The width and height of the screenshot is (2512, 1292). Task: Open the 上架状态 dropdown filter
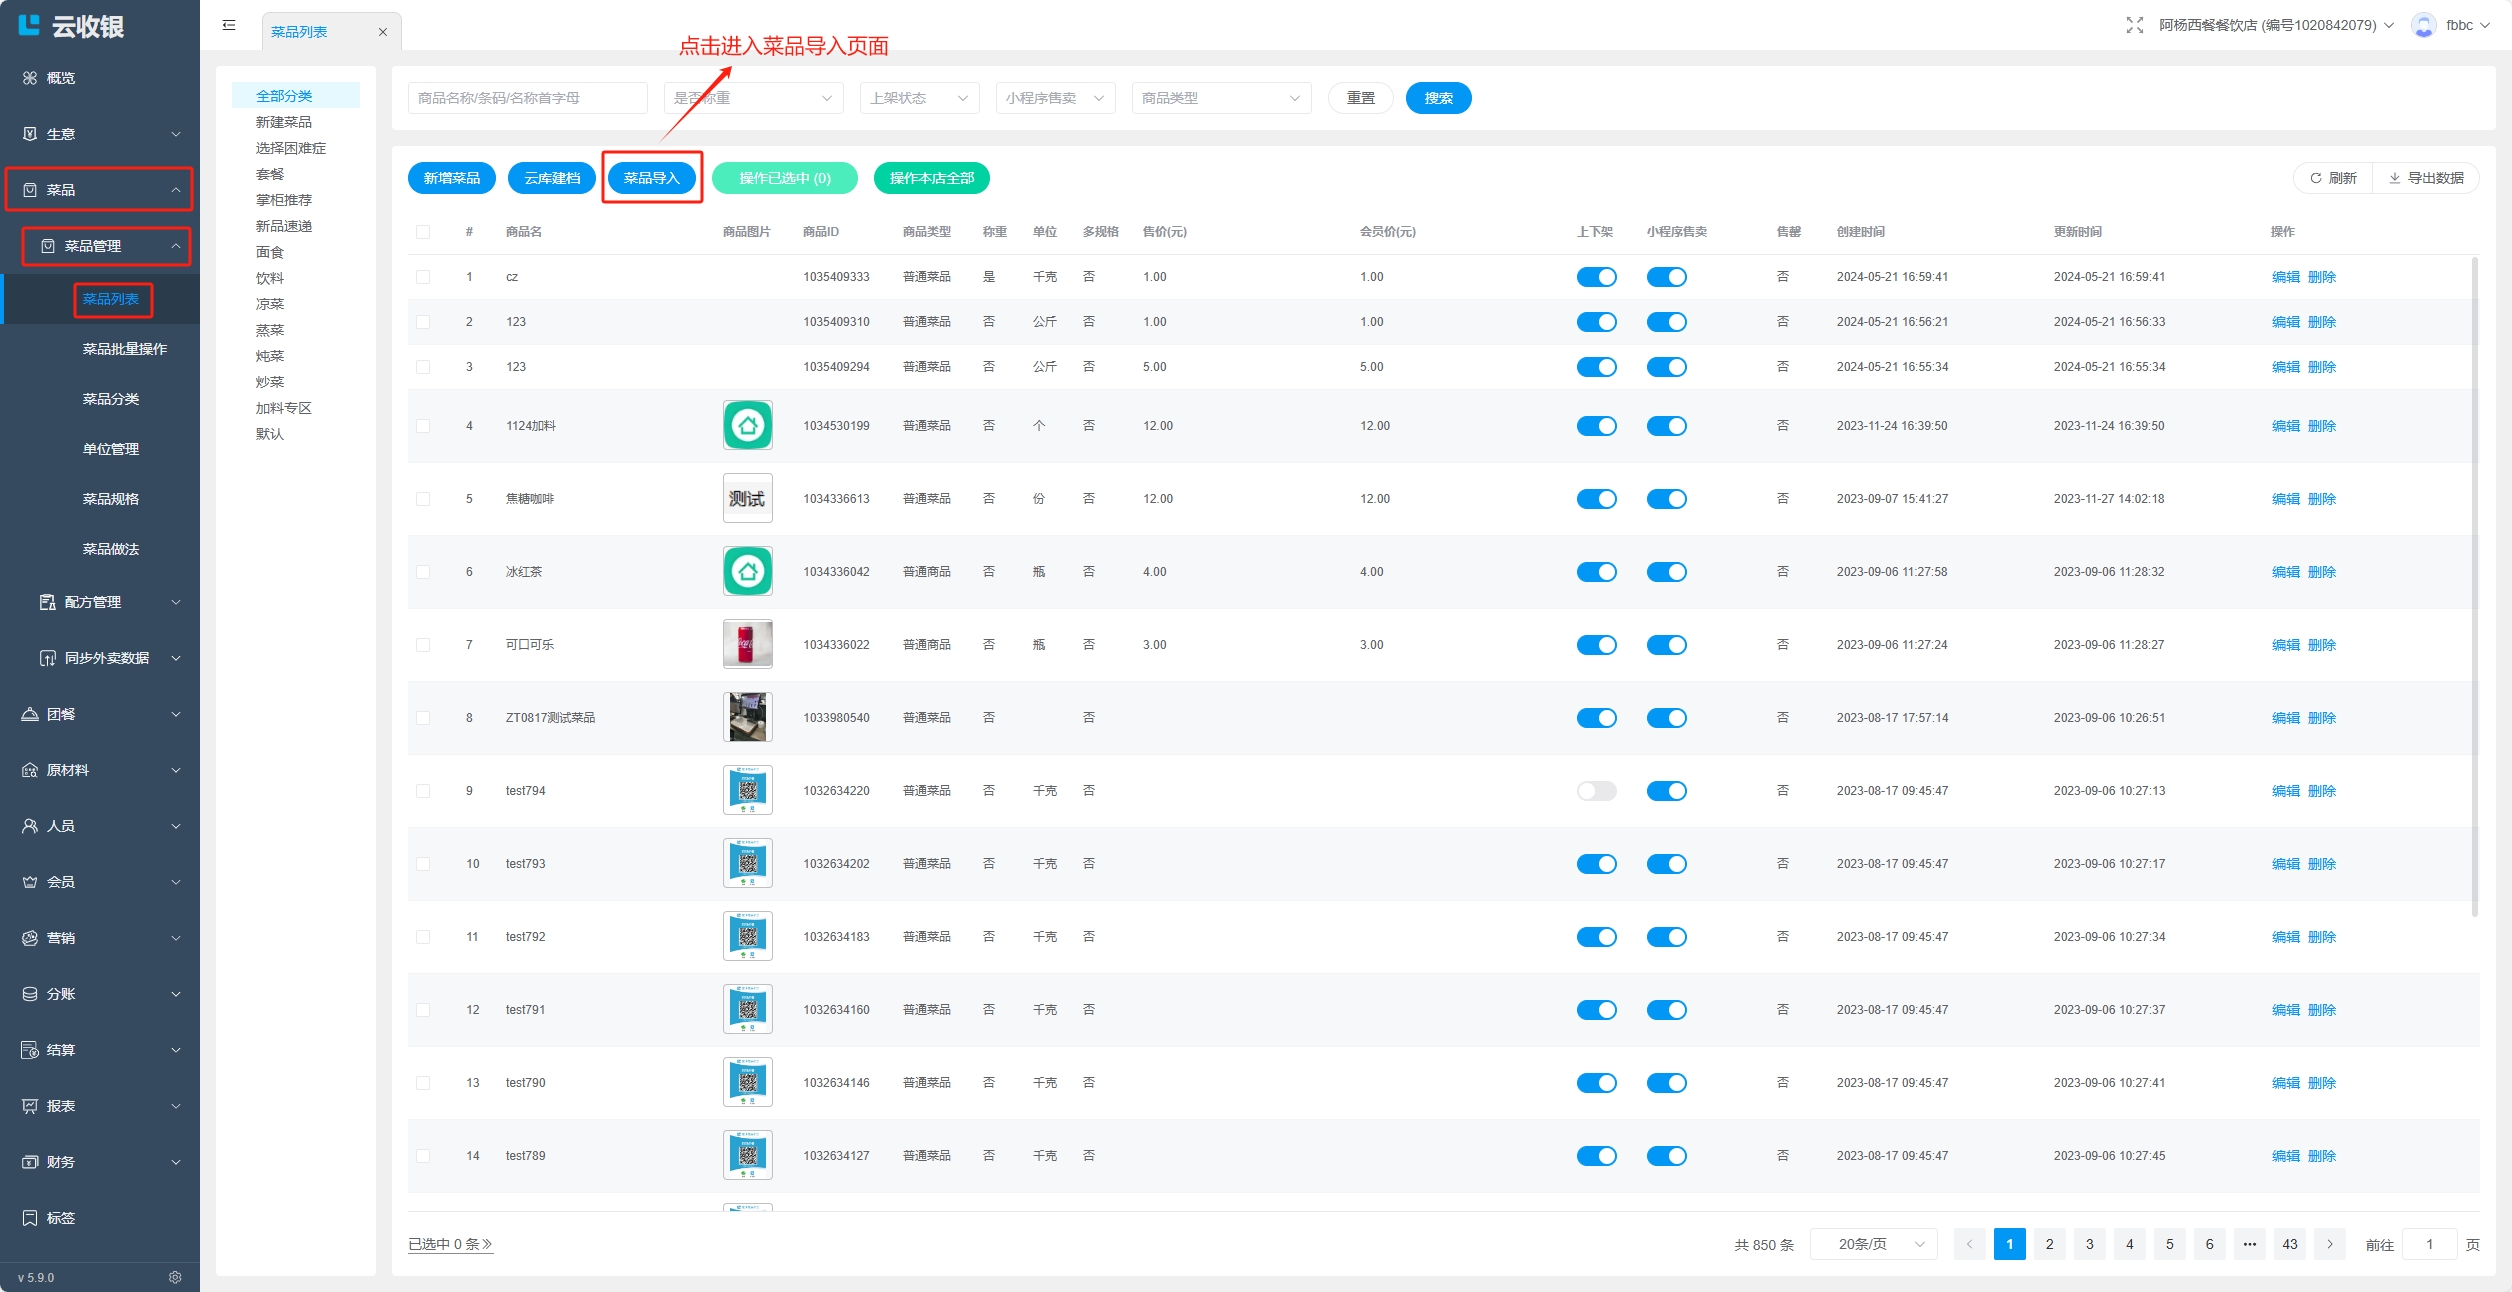[x=918, y=98]
